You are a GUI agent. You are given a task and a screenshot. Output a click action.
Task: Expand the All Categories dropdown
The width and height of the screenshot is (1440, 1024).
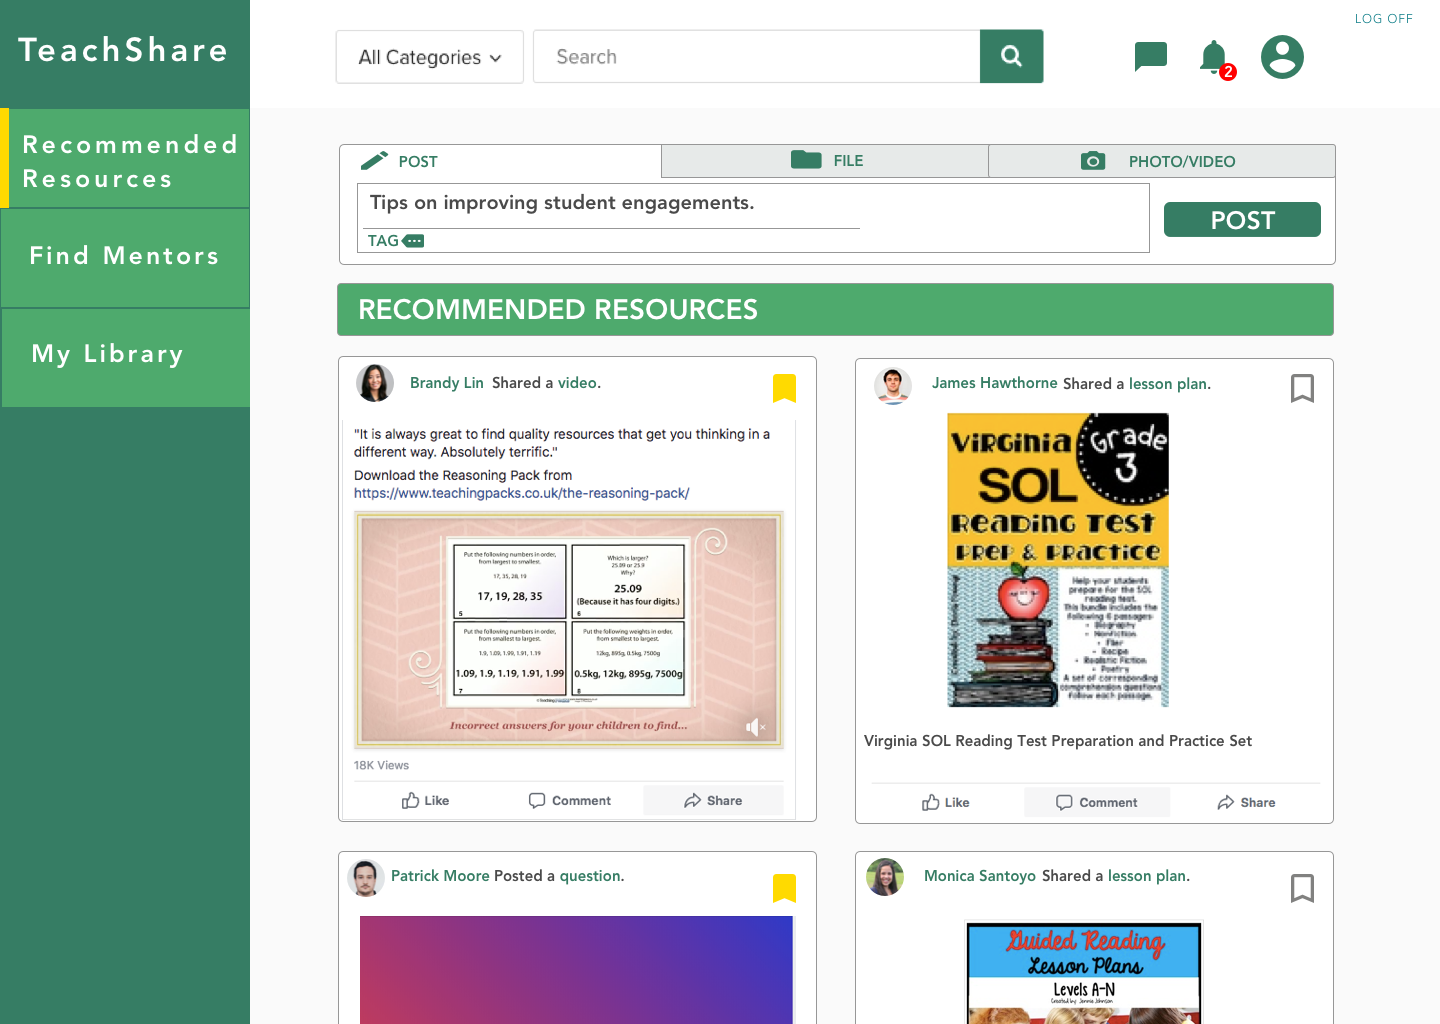tap(430, 57)
